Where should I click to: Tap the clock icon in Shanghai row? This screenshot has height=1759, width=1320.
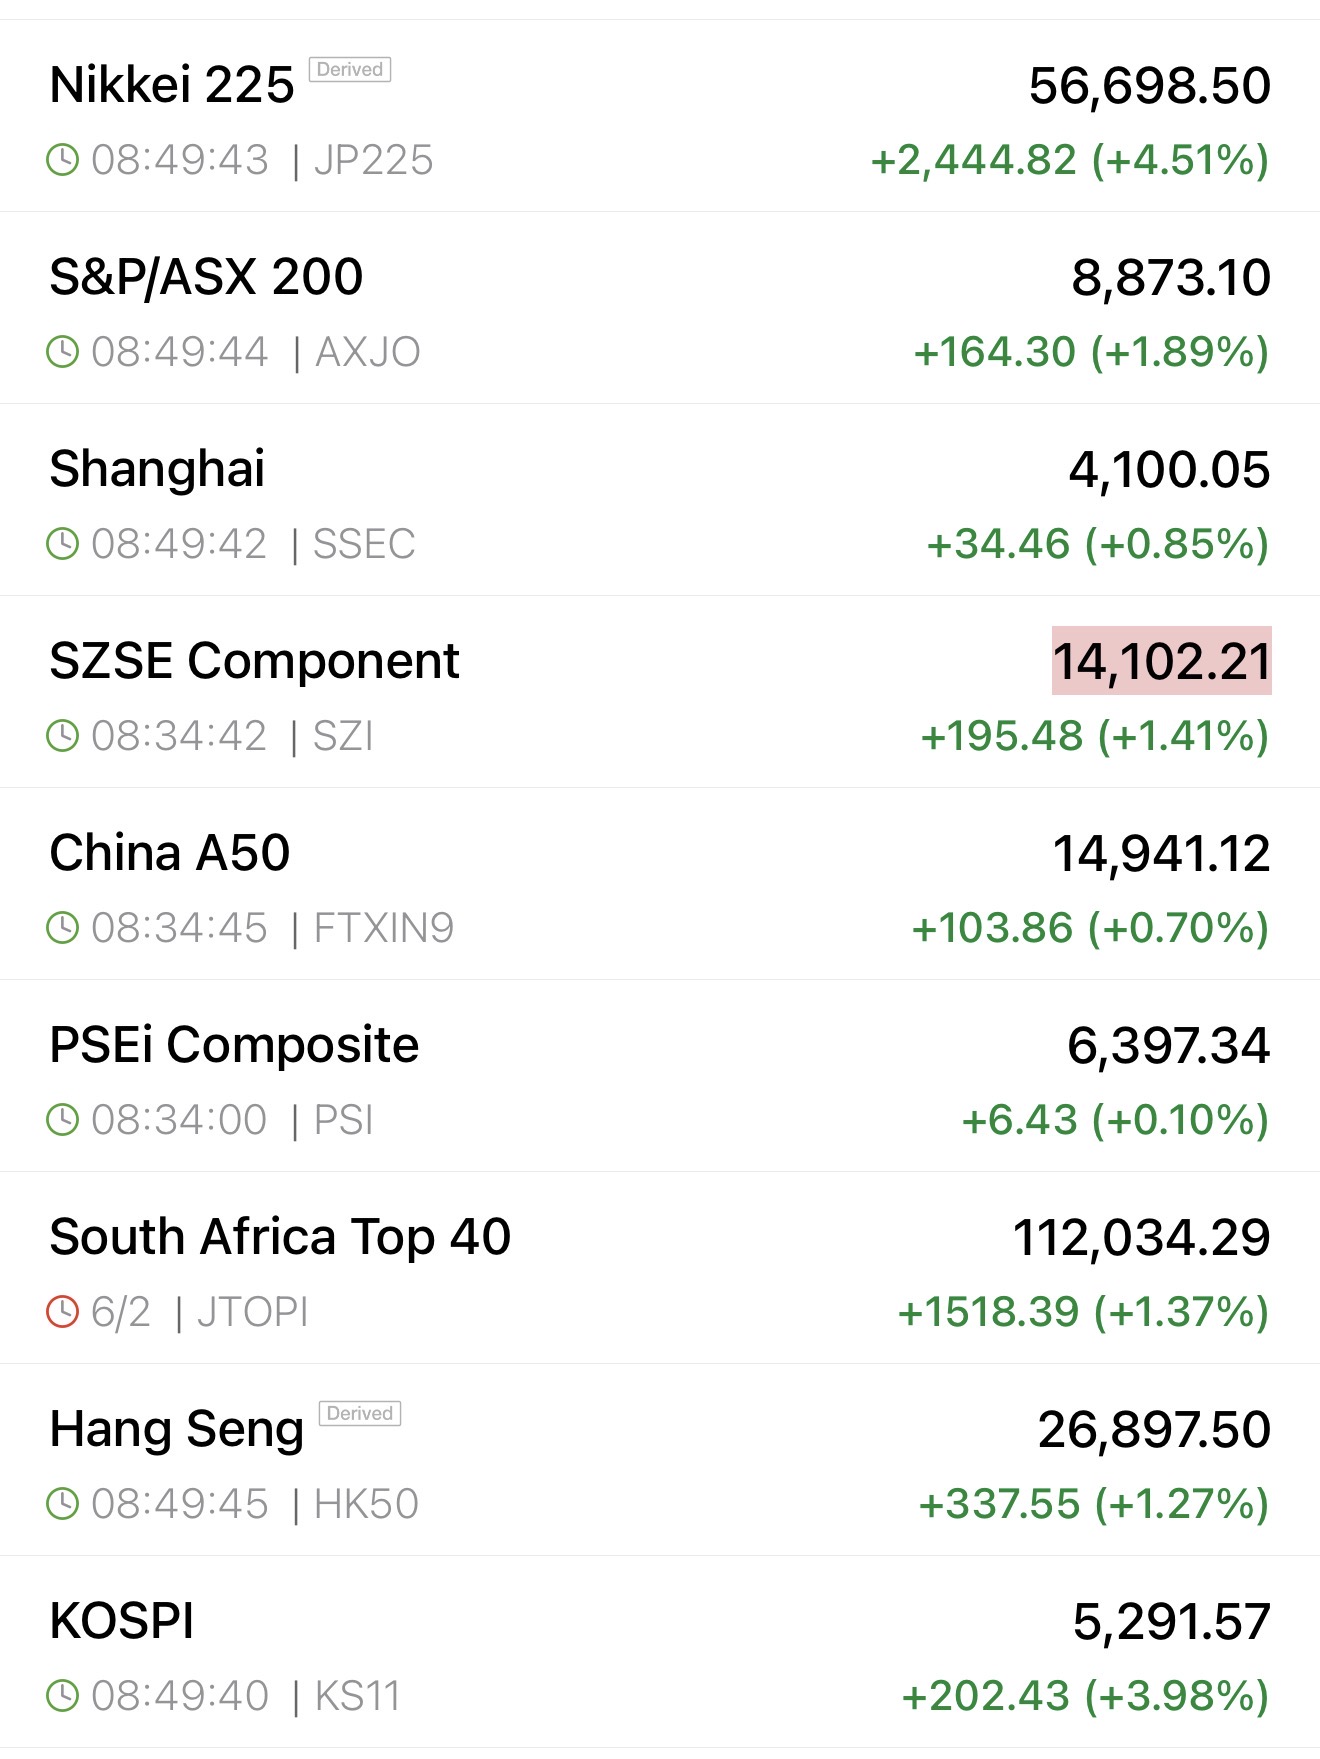[62, 544]
